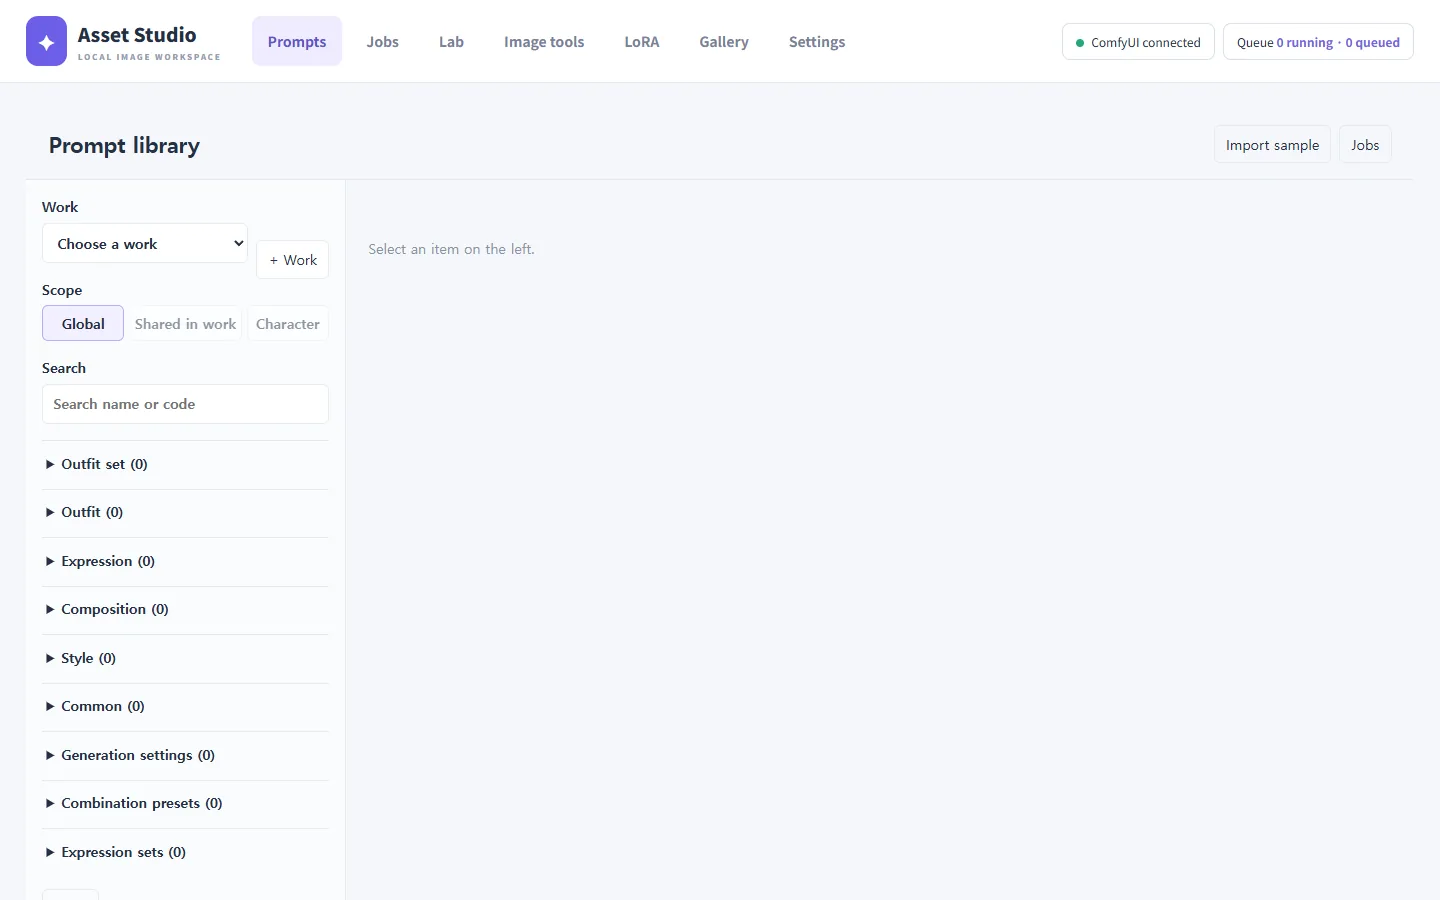This screenshot has width=1440, height=900.
Task: Switch to the Jobs tab in navigation
Action: [x=382, y=41]
